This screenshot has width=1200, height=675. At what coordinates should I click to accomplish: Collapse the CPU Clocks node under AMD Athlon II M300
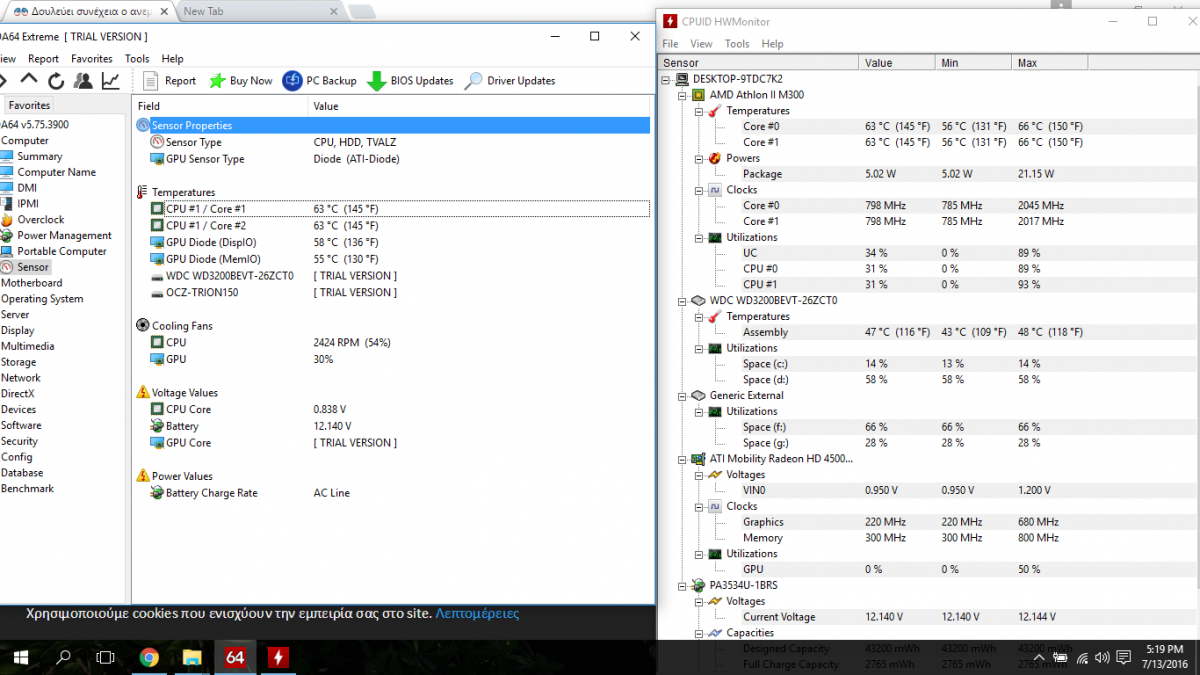click(x=699, y=190)
